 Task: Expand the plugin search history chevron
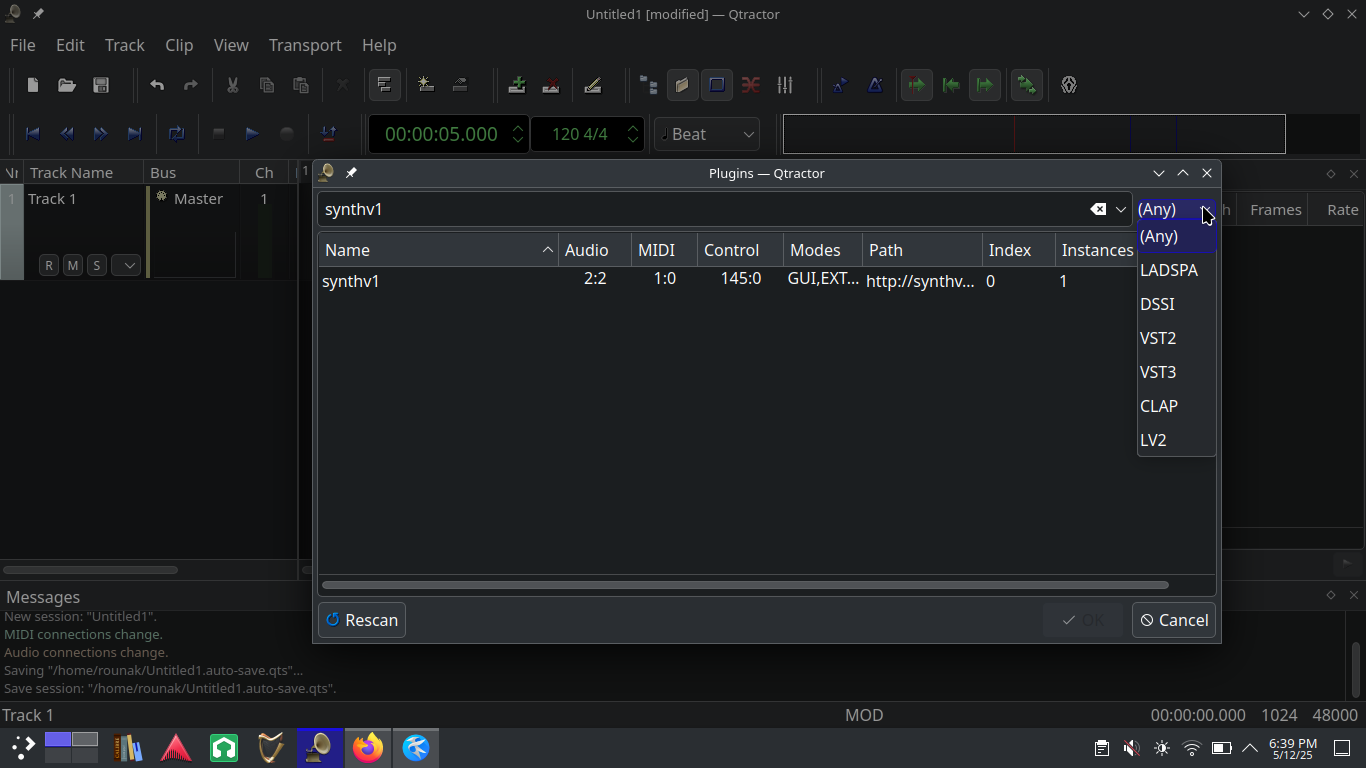1120,209
